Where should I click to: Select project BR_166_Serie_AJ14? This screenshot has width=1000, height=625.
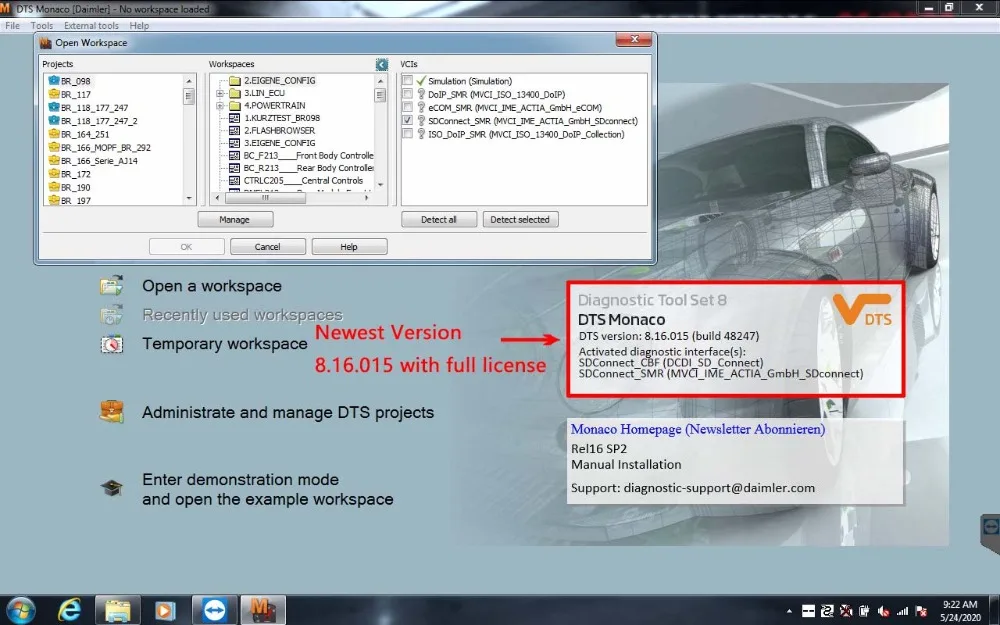tap(99, 161)
